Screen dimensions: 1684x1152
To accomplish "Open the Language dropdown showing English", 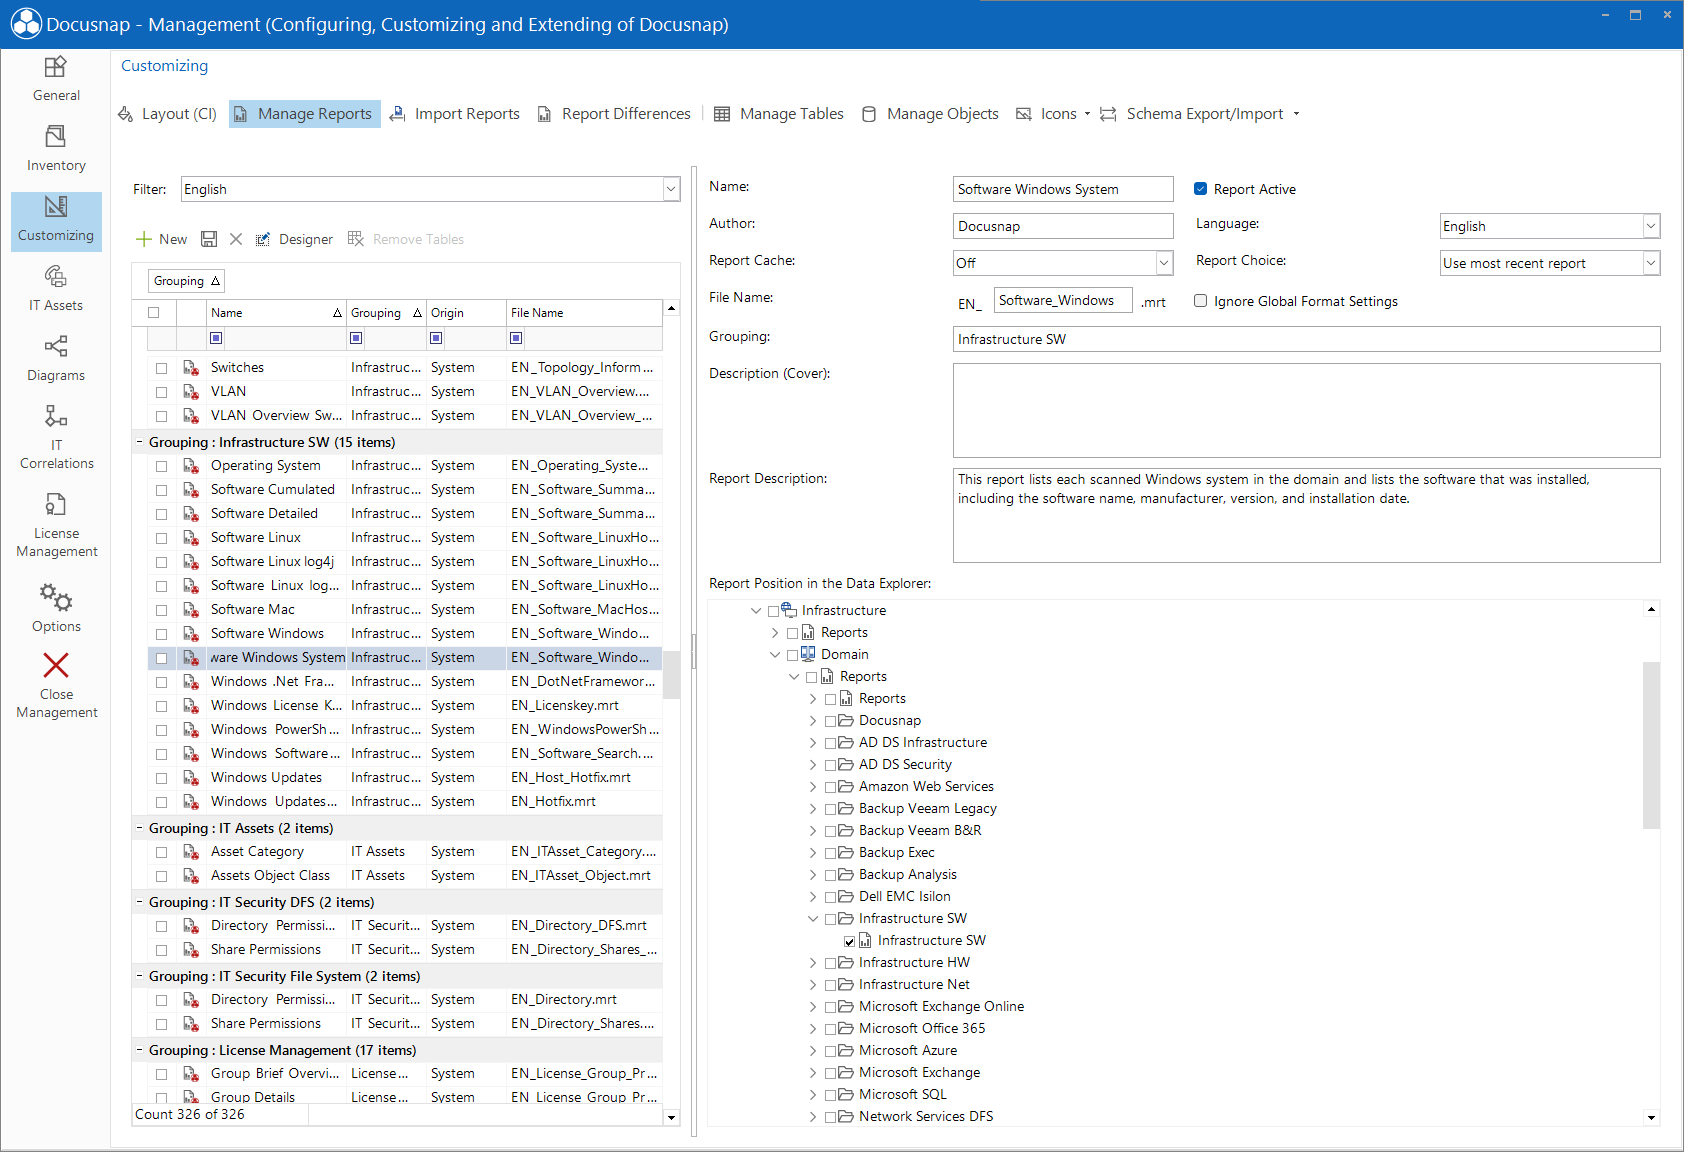I will 1651,226.
